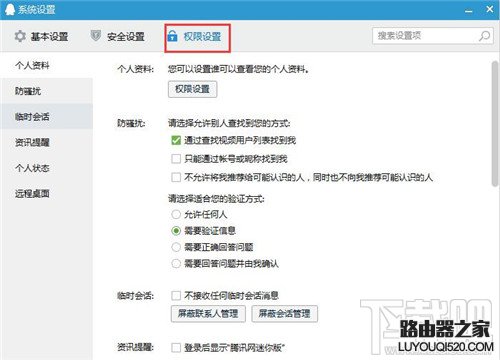The width and height of the screenshot is (500, 360).
Task: Check 只能通过帐号或昵称找到我 option
Action: tap(176, 159)
